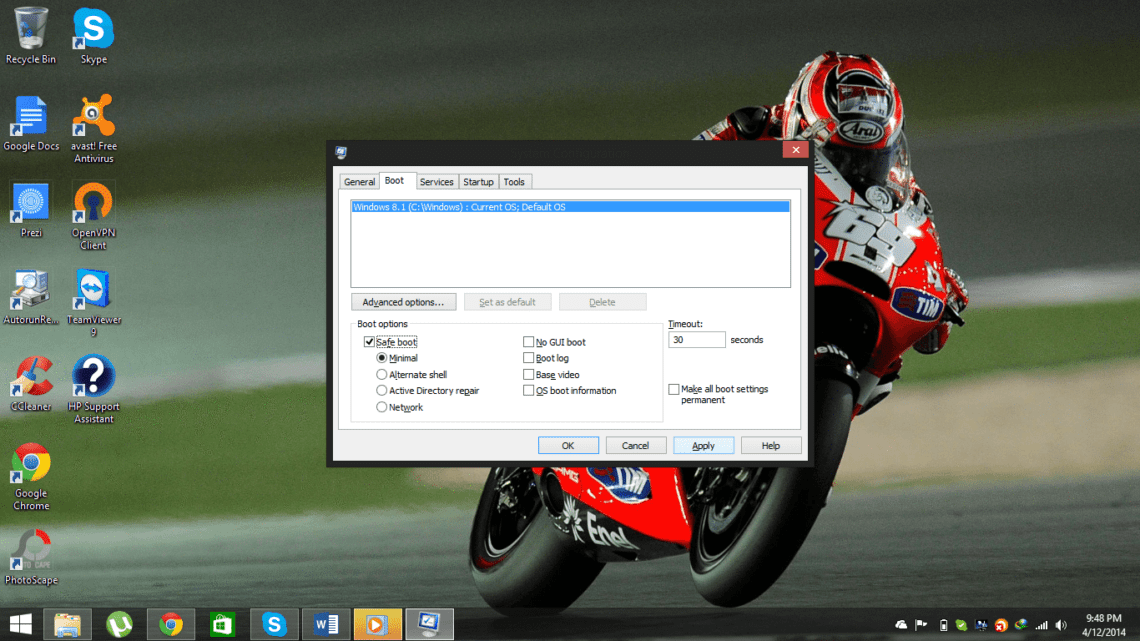Enable the No GUI boot option
The height and width of the screenshot is (641, 1140).
tap(528, 341)
